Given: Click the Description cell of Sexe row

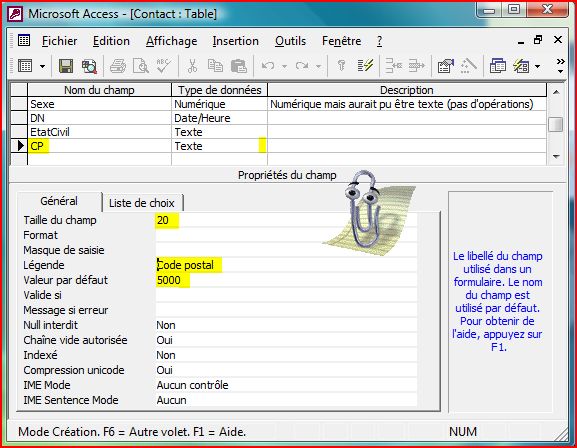Looking at the screenshot, I should click(407, 104).
